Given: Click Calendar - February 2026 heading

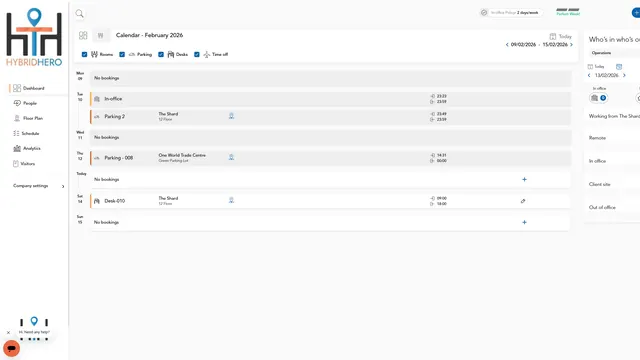Looking at the screenshot, I should (149, 36).
